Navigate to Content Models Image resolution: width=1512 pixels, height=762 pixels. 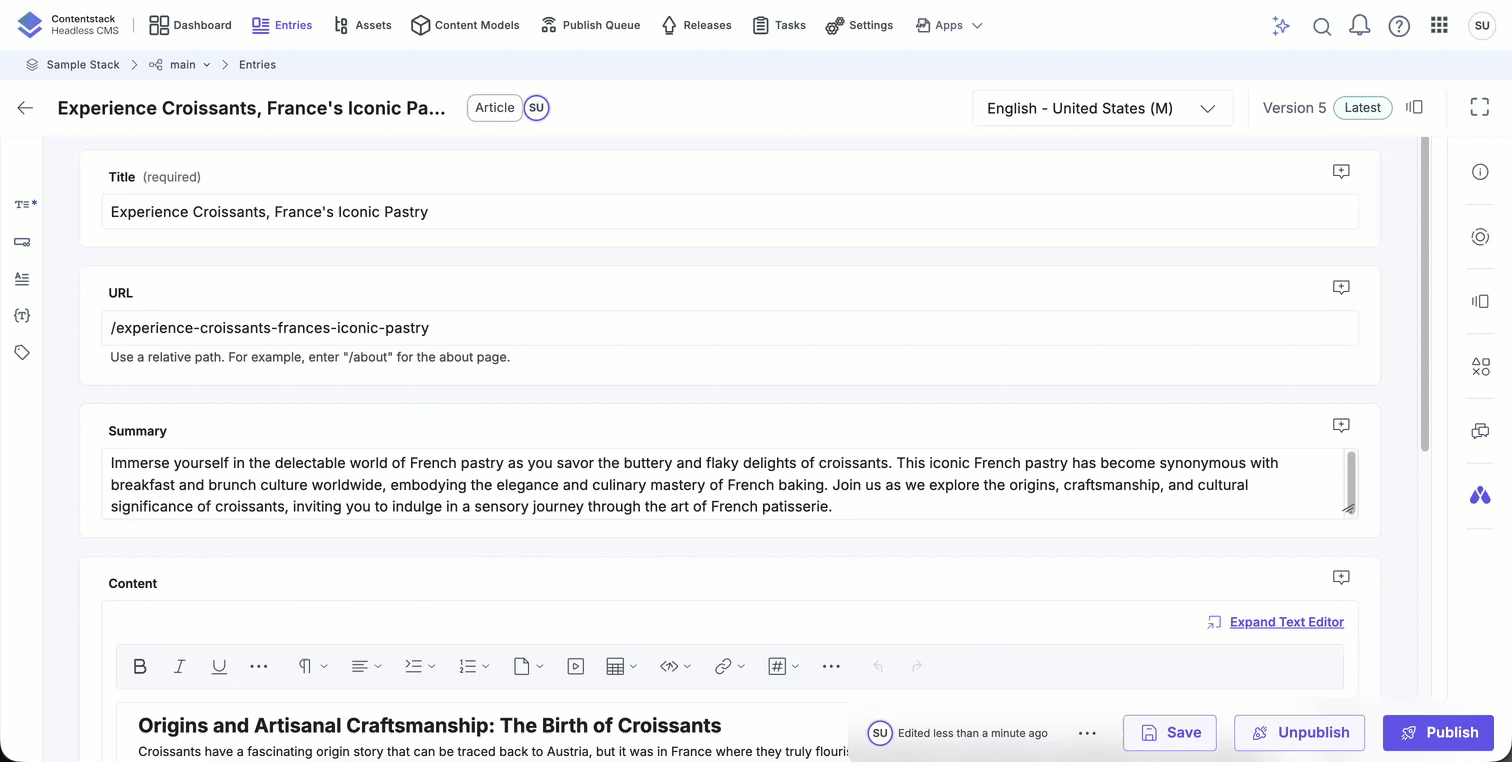point(465,25)
